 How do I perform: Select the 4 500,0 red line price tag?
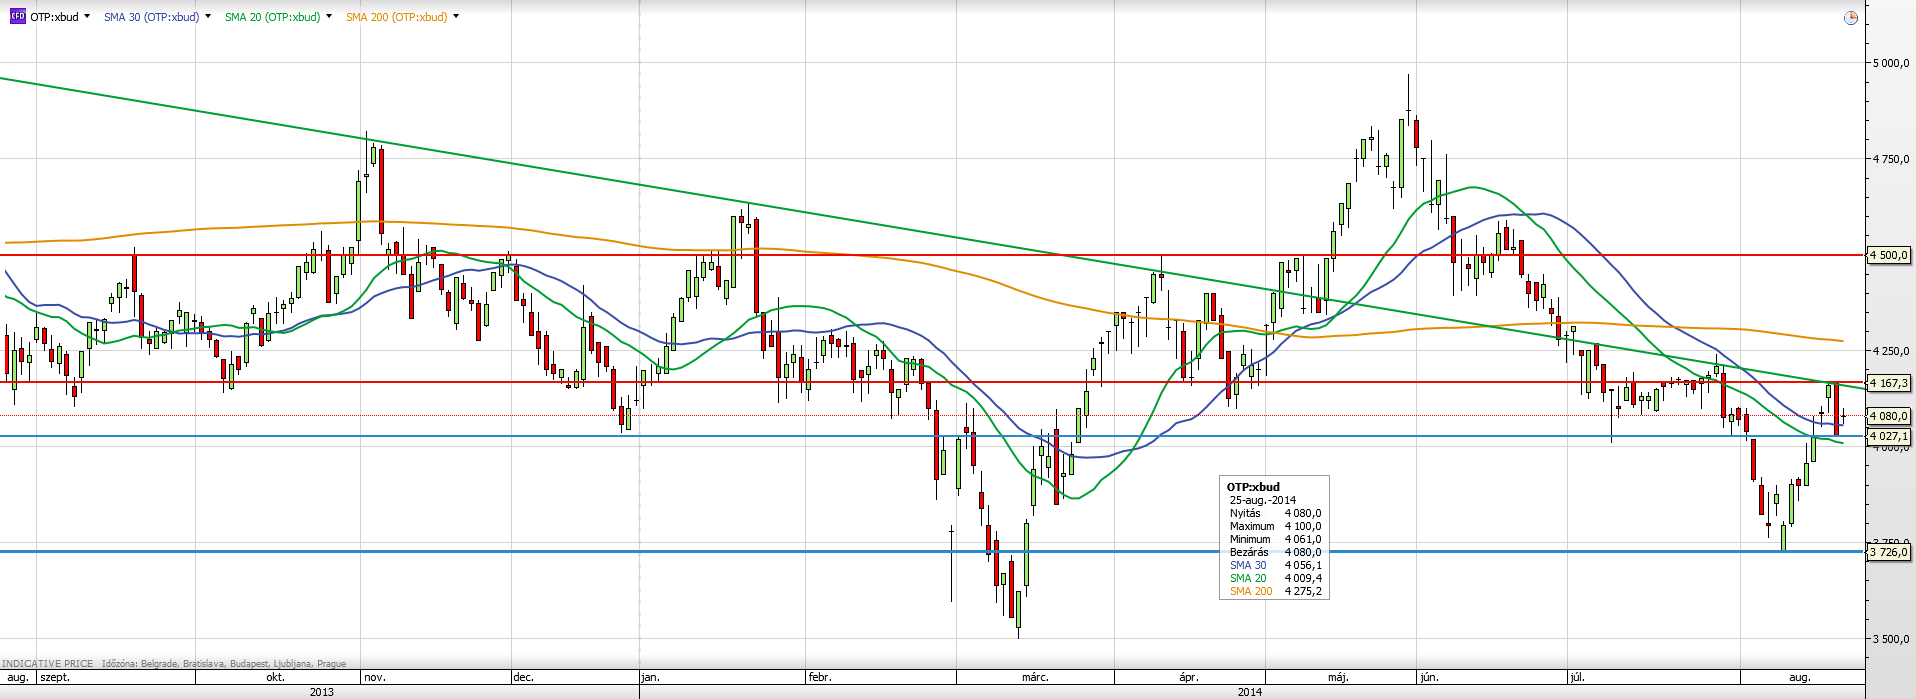[x=1889, y=255]
